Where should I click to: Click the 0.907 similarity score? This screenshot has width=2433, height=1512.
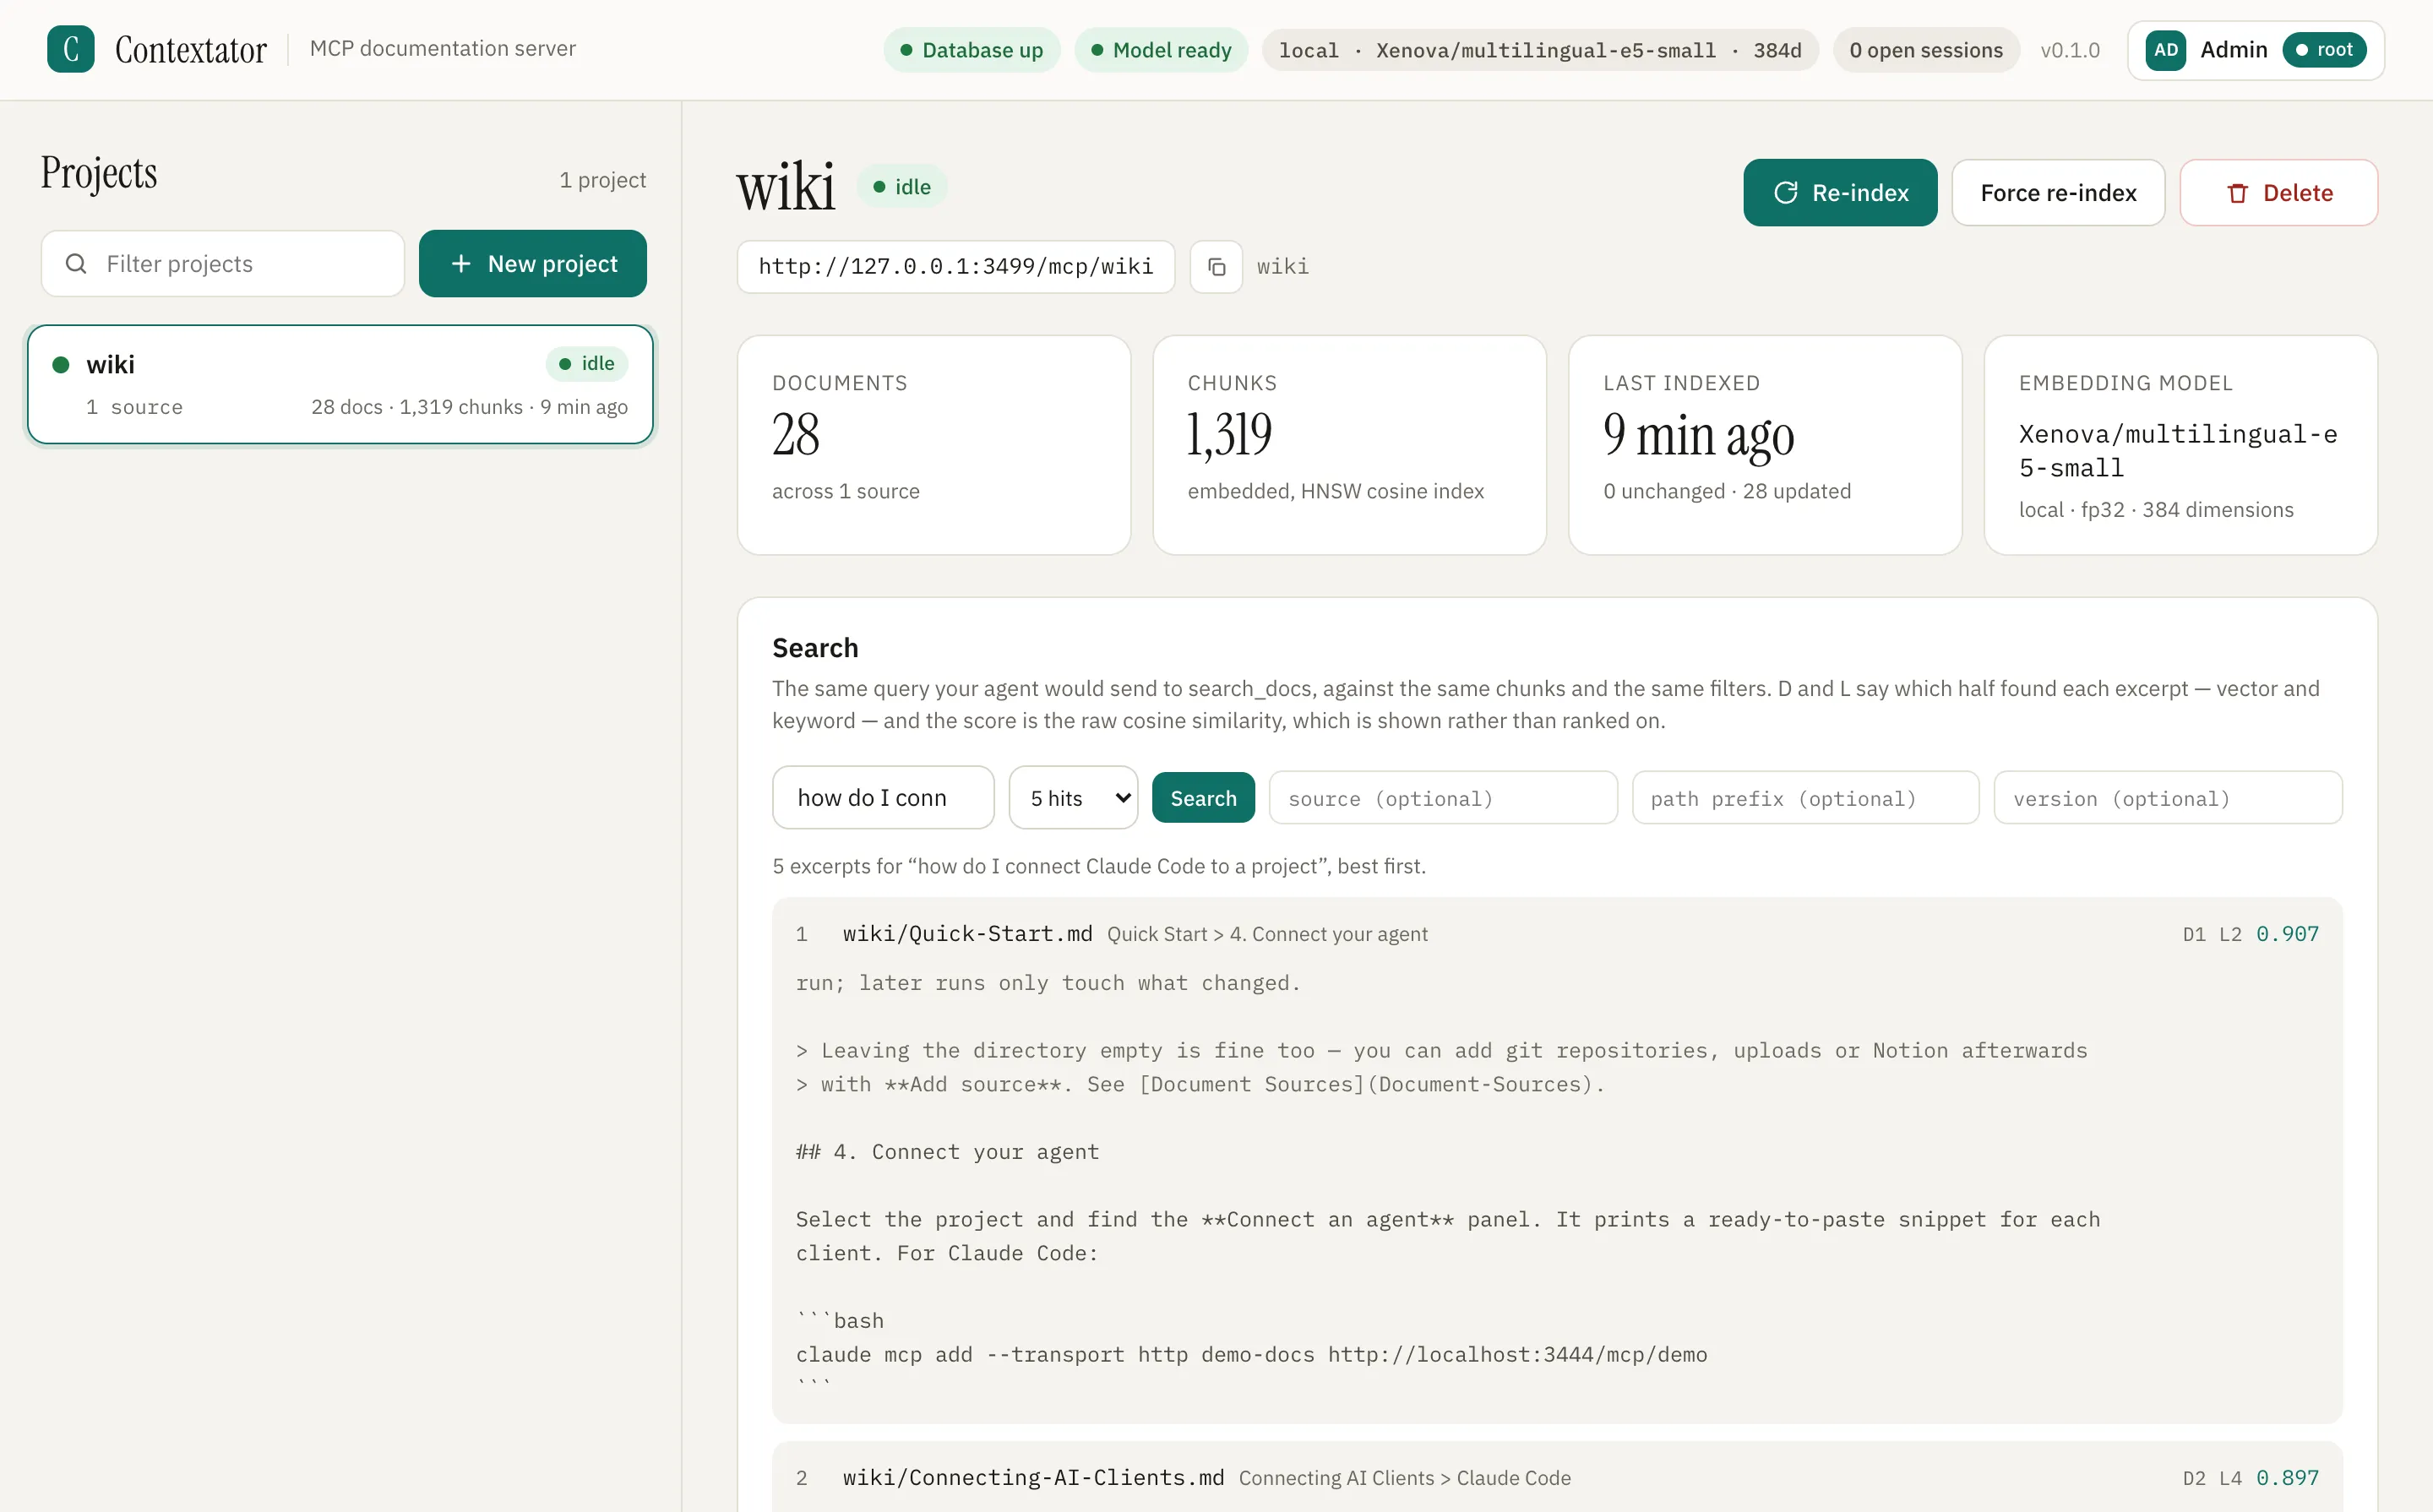(2287, 934)
